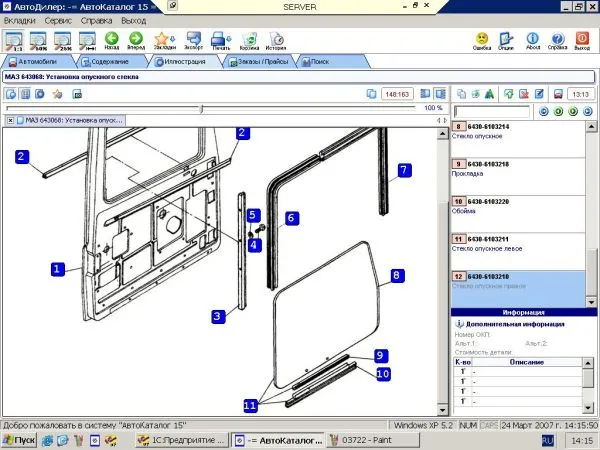
Task: Click callout number 8 on the glass
Action: (397, 275)
